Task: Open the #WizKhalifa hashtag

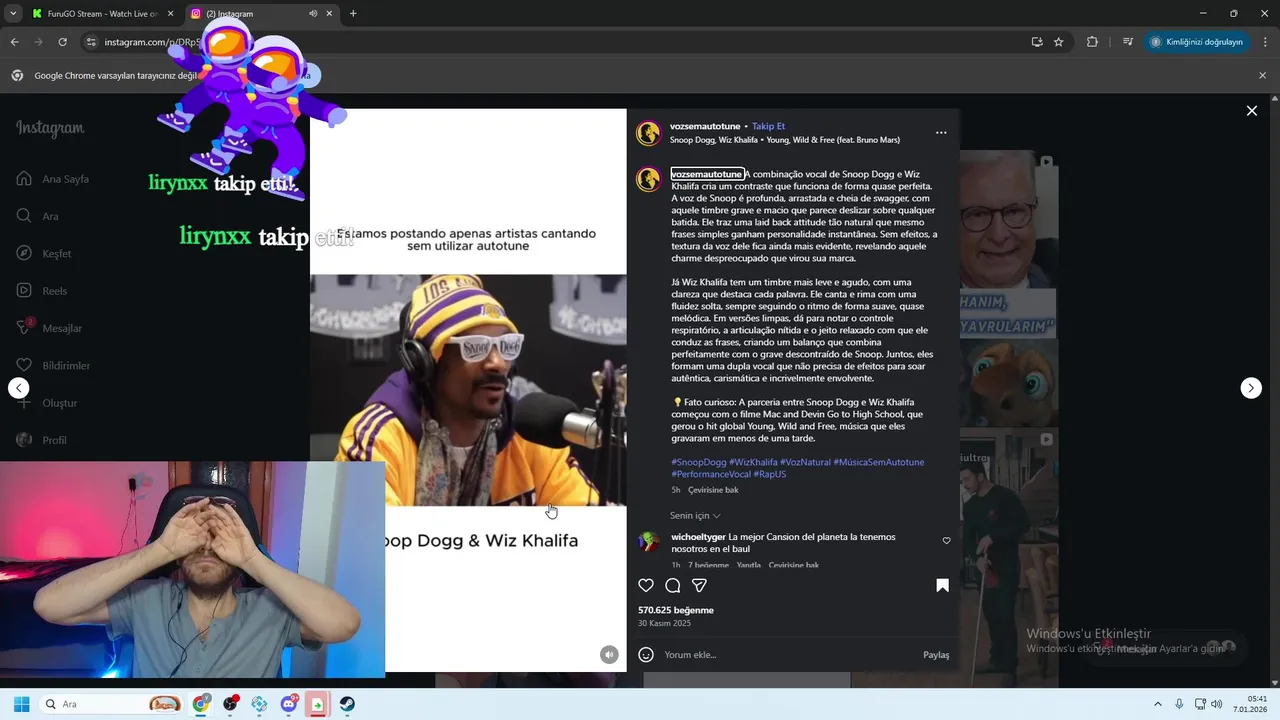Action: 753,462
